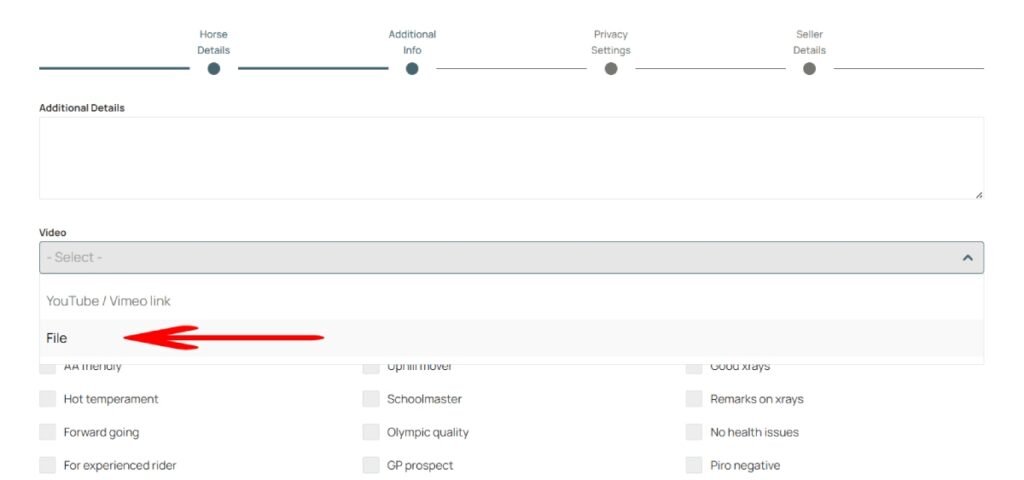
Task: Click inside the Additional Details text area
Action: [510, 157]
